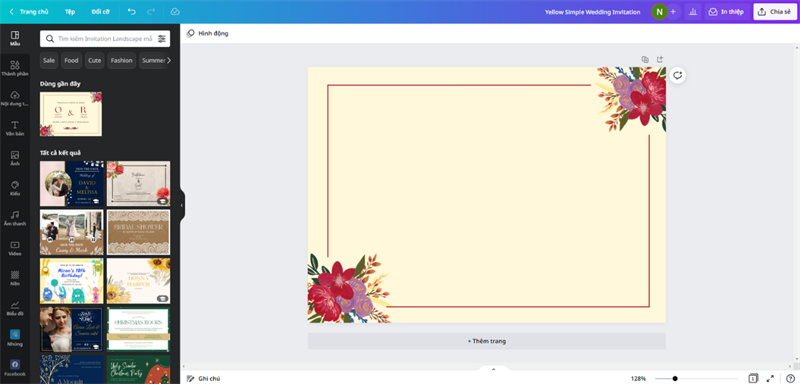Screen dimensions: 800x384
Task: Add new page icon above canvas
Action: click(660, 59)
